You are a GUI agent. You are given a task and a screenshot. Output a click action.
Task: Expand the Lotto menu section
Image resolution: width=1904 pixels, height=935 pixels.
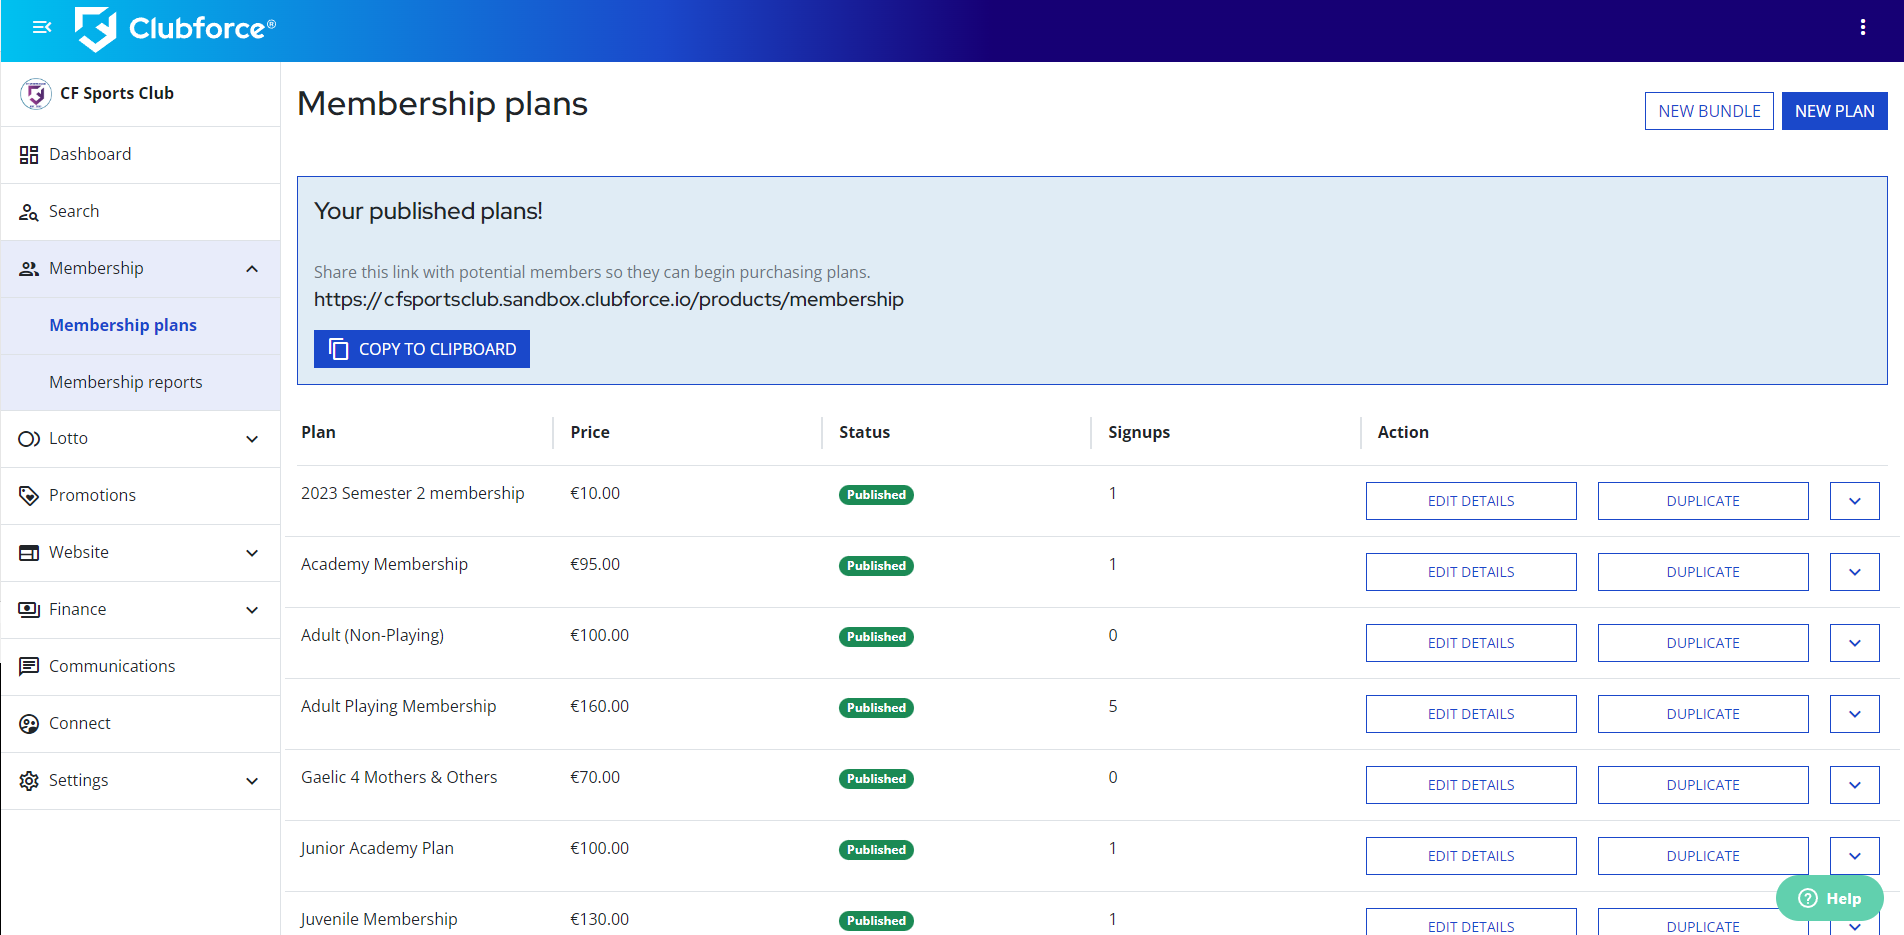(x=252, y=439)
